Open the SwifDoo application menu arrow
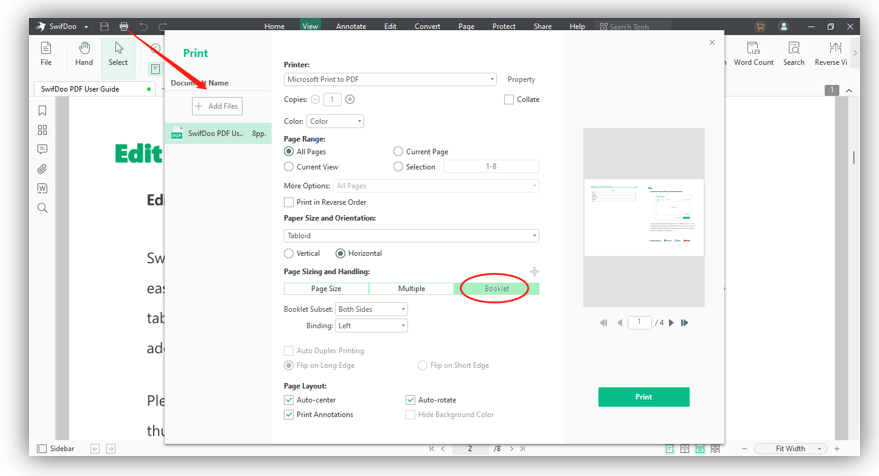 click(86, 26)
